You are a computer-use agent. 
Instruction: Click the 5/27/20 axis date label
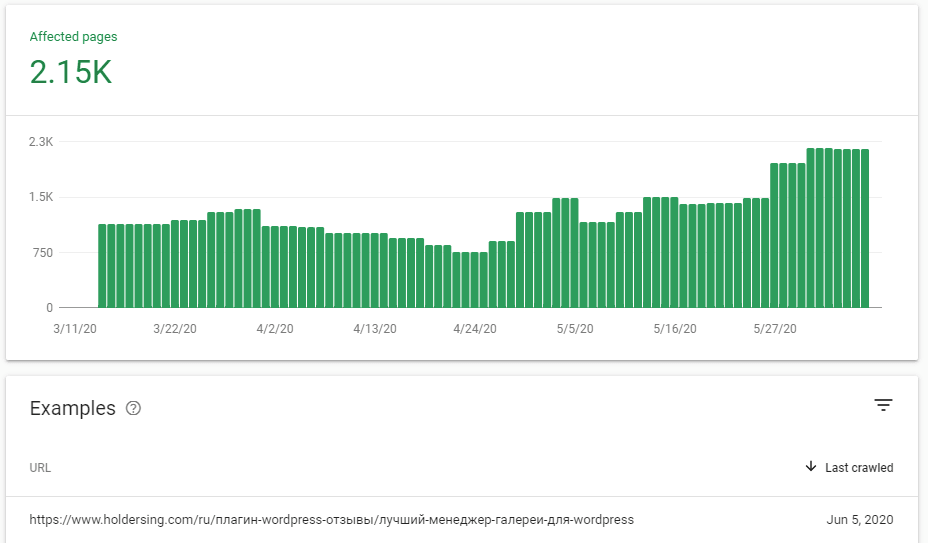pyautogui.click(x=775, y=329)
